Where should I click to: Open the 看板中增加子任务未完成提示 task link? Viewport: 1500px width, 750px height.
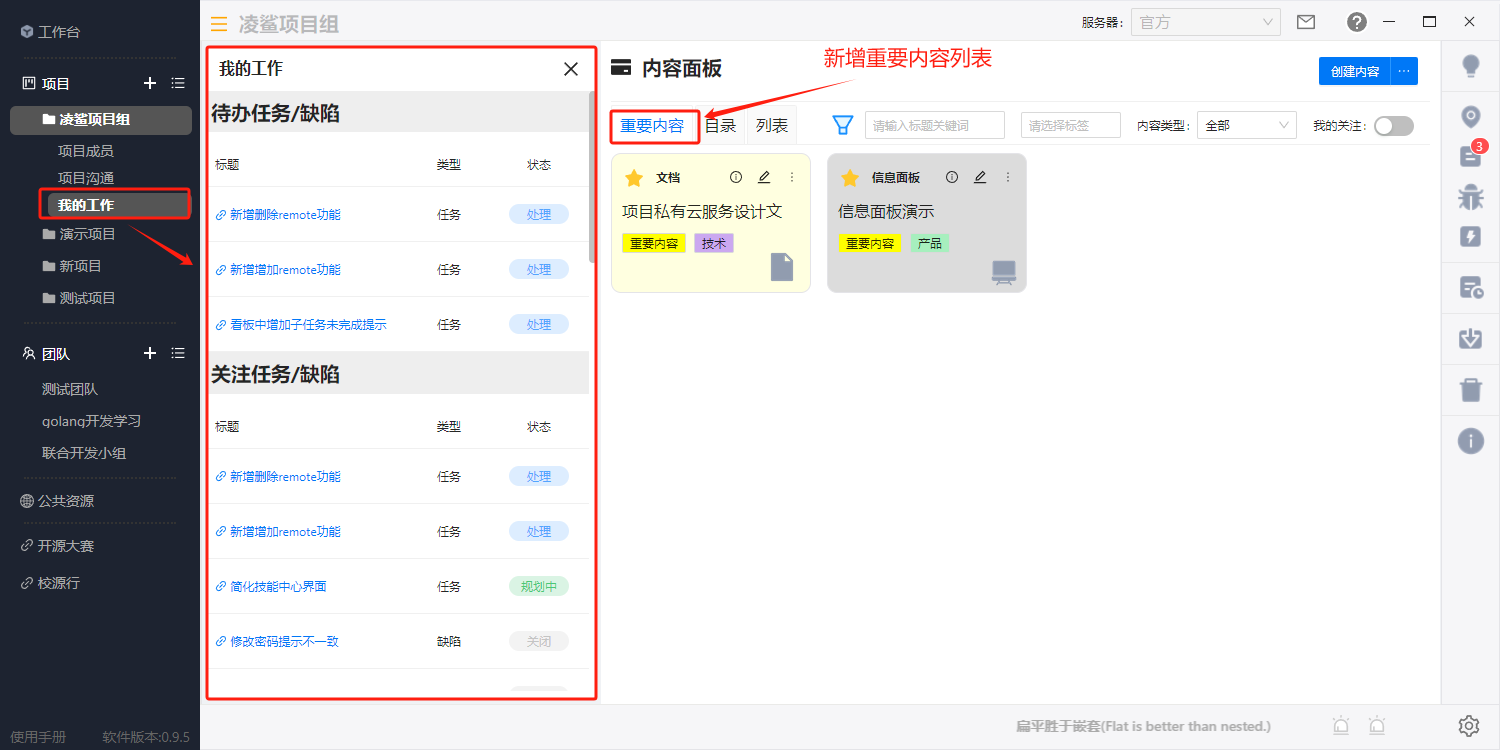308,324
